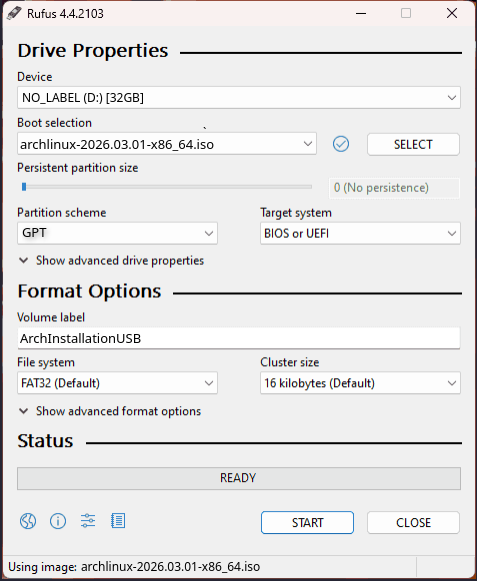Click the SELECT button
477x581 pixels.
pos(413,145)
